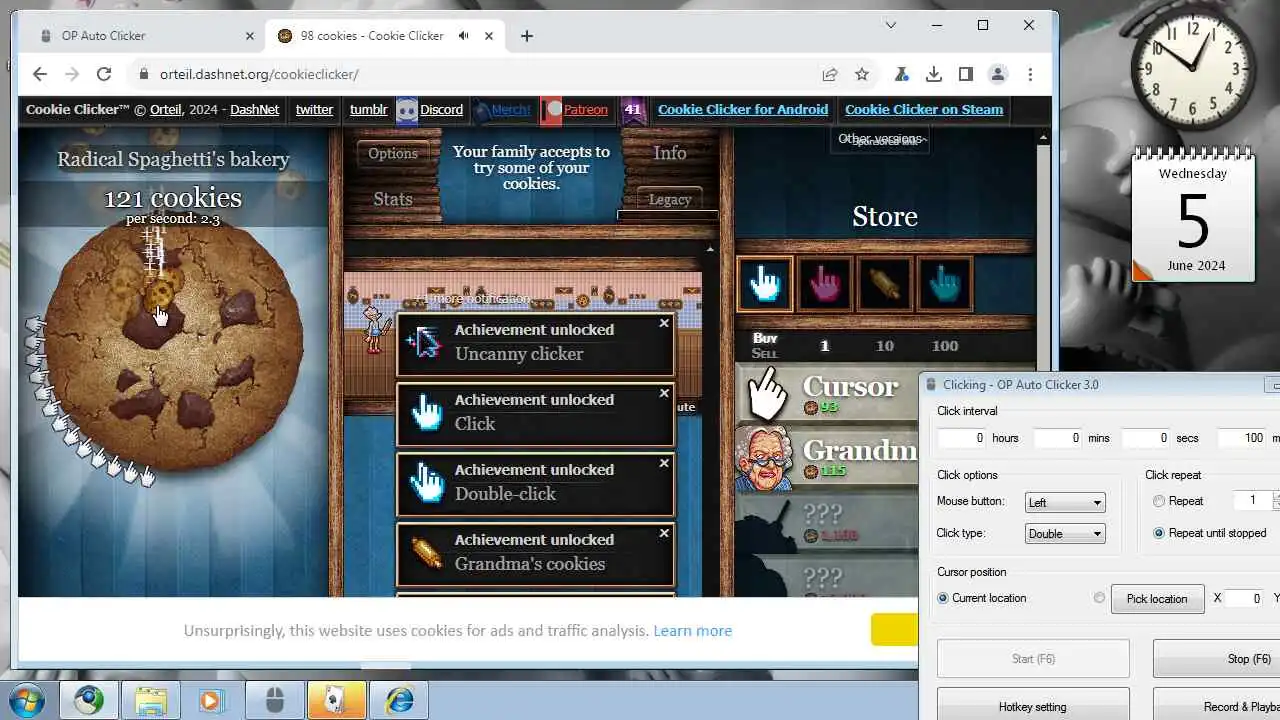Click the secs interval field
1280x720 pixels.
click(x=1146, y=438)
